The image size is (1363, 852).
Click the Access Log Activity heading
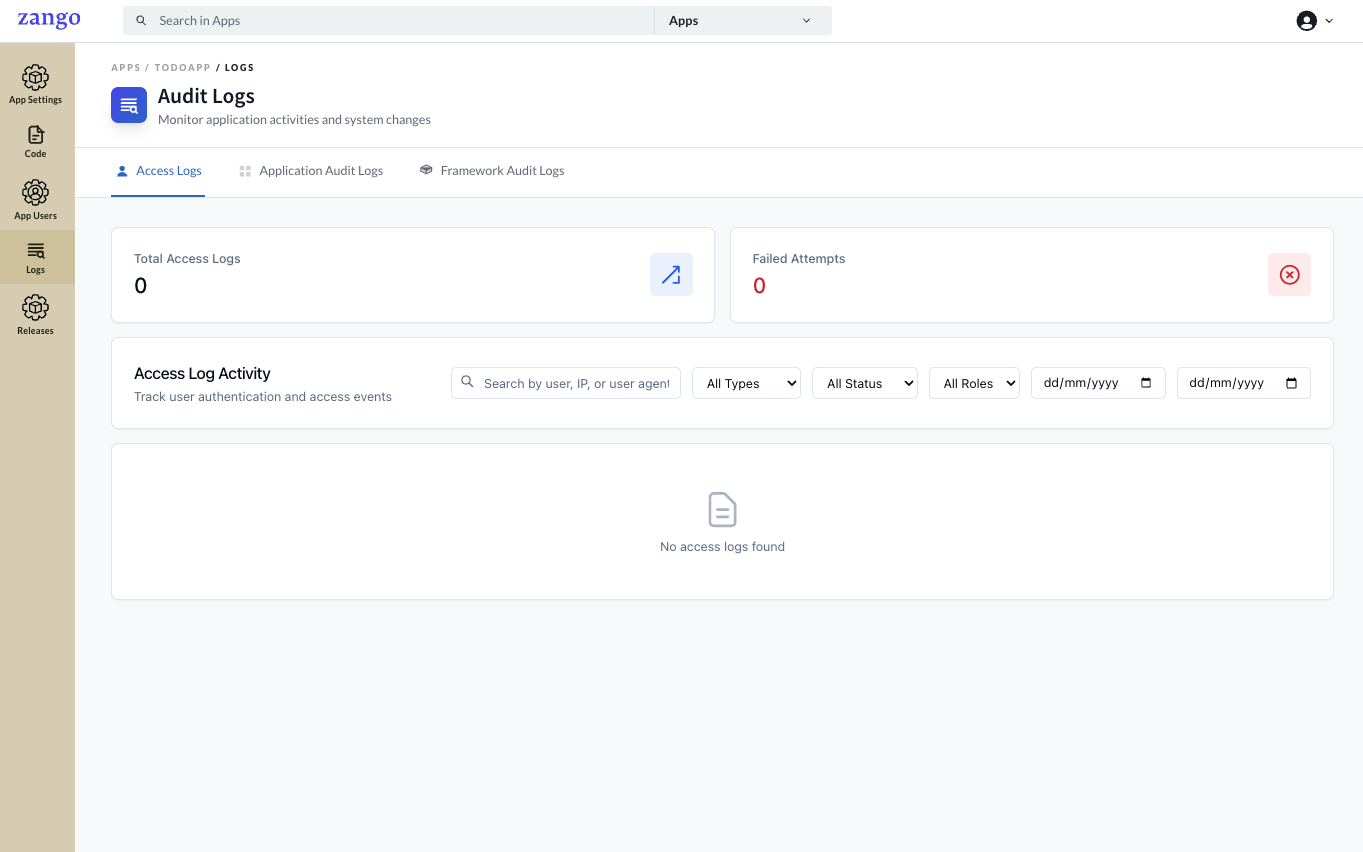click(x=202, y=373)
